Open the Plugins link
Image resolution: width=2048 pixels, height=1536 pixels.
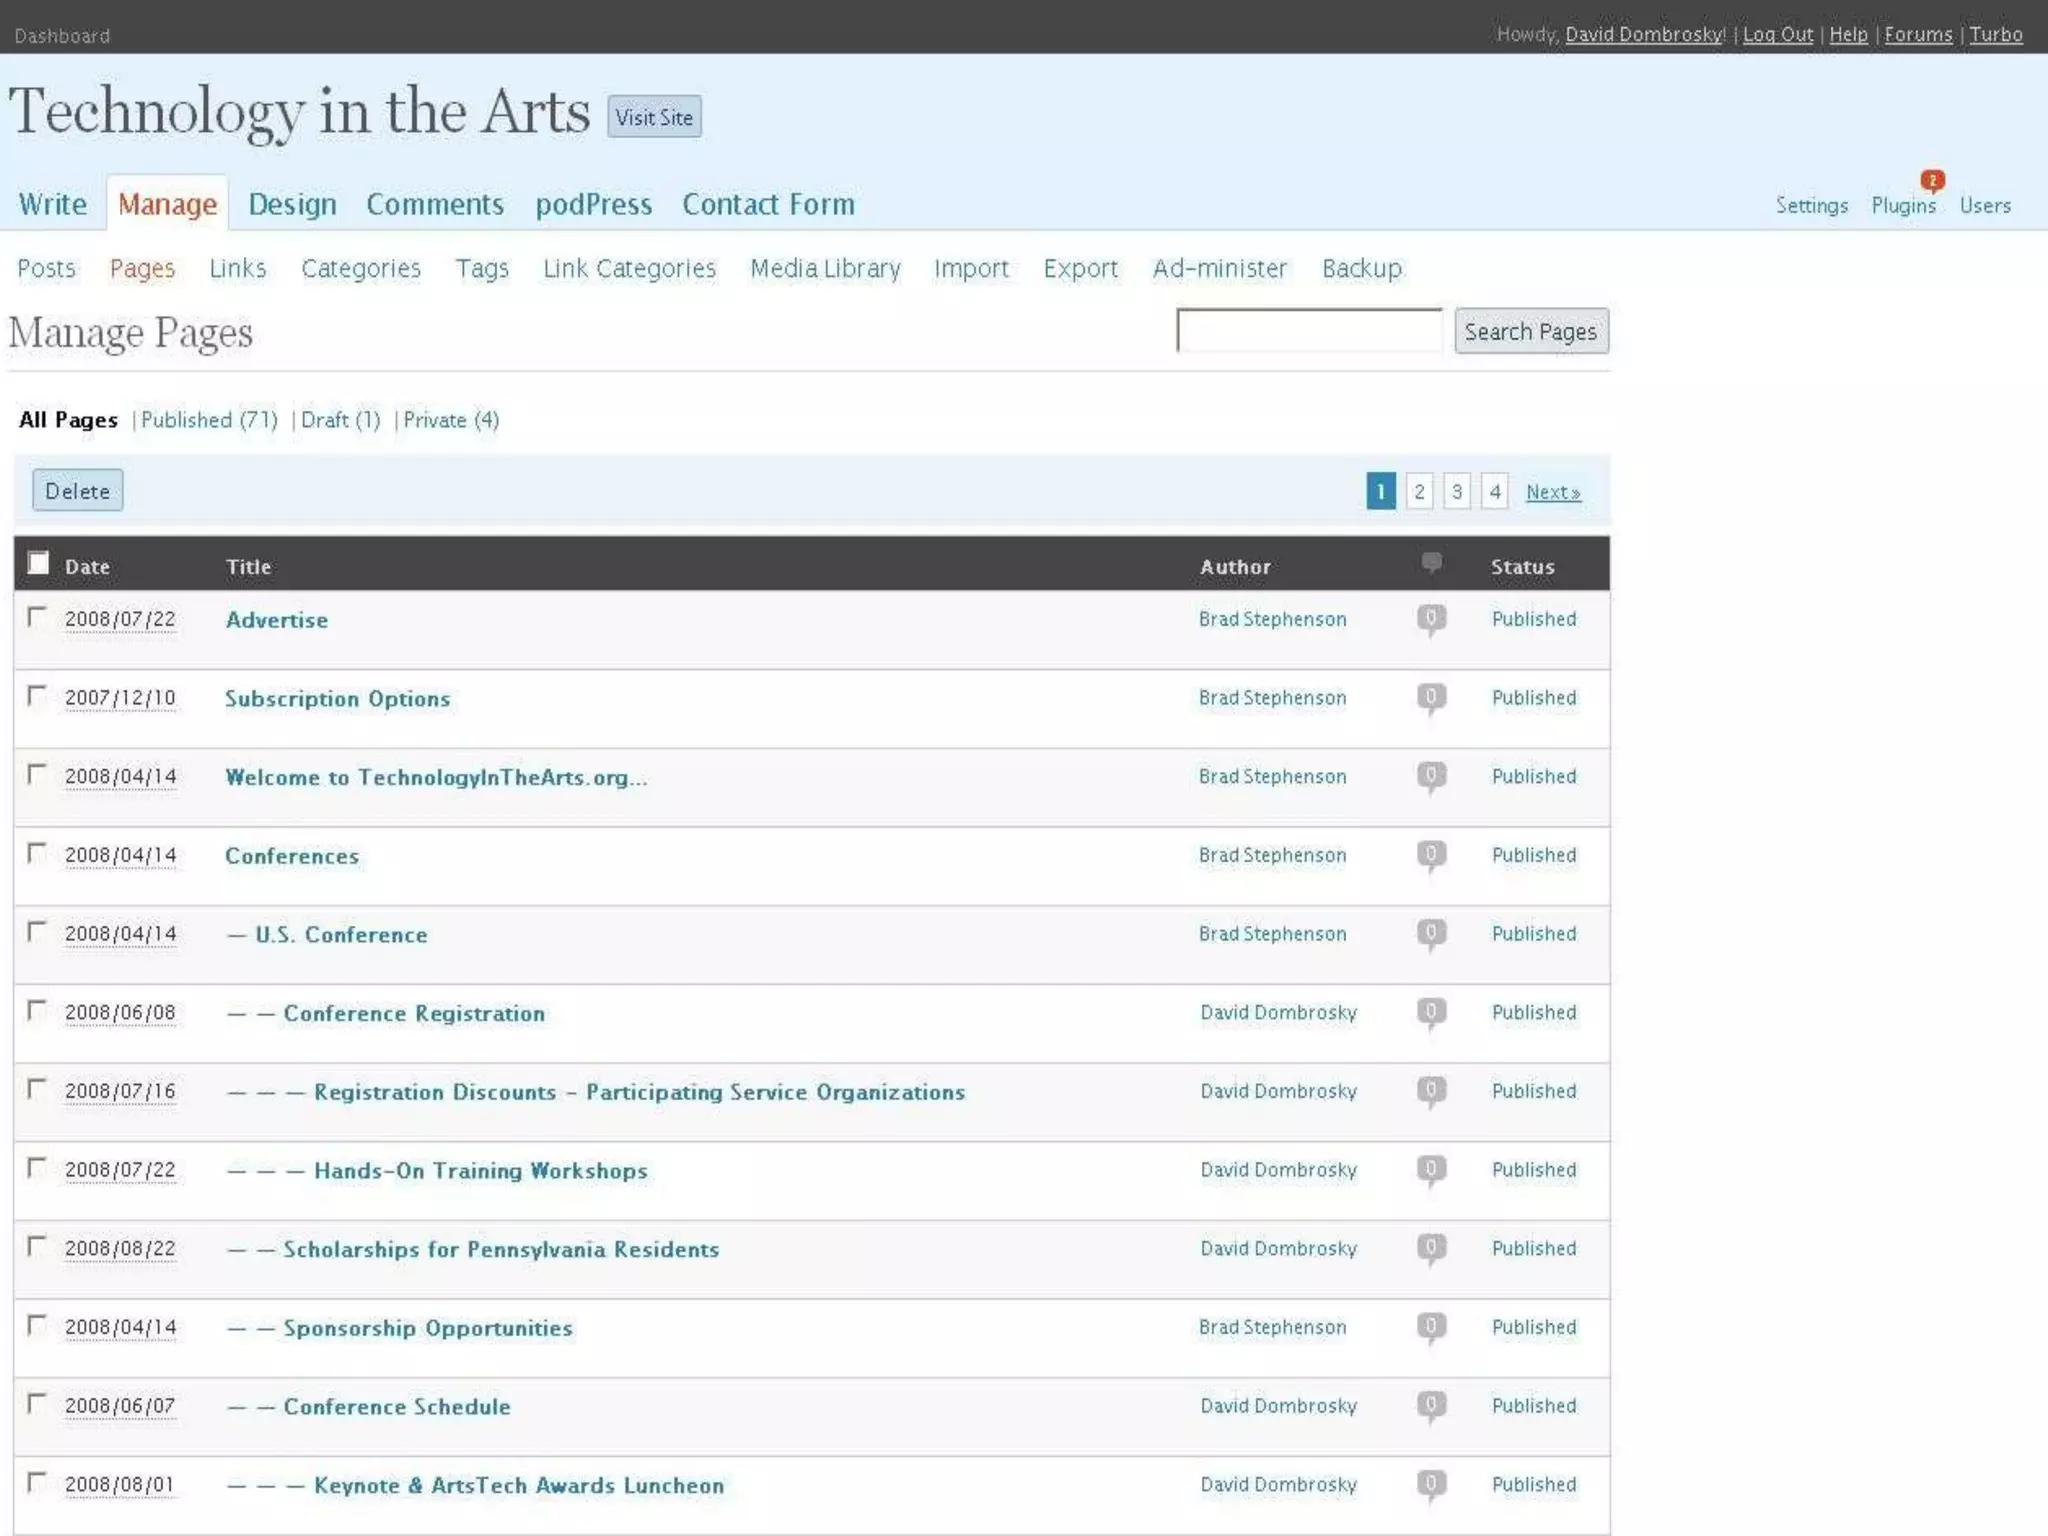pos(1903,206)
